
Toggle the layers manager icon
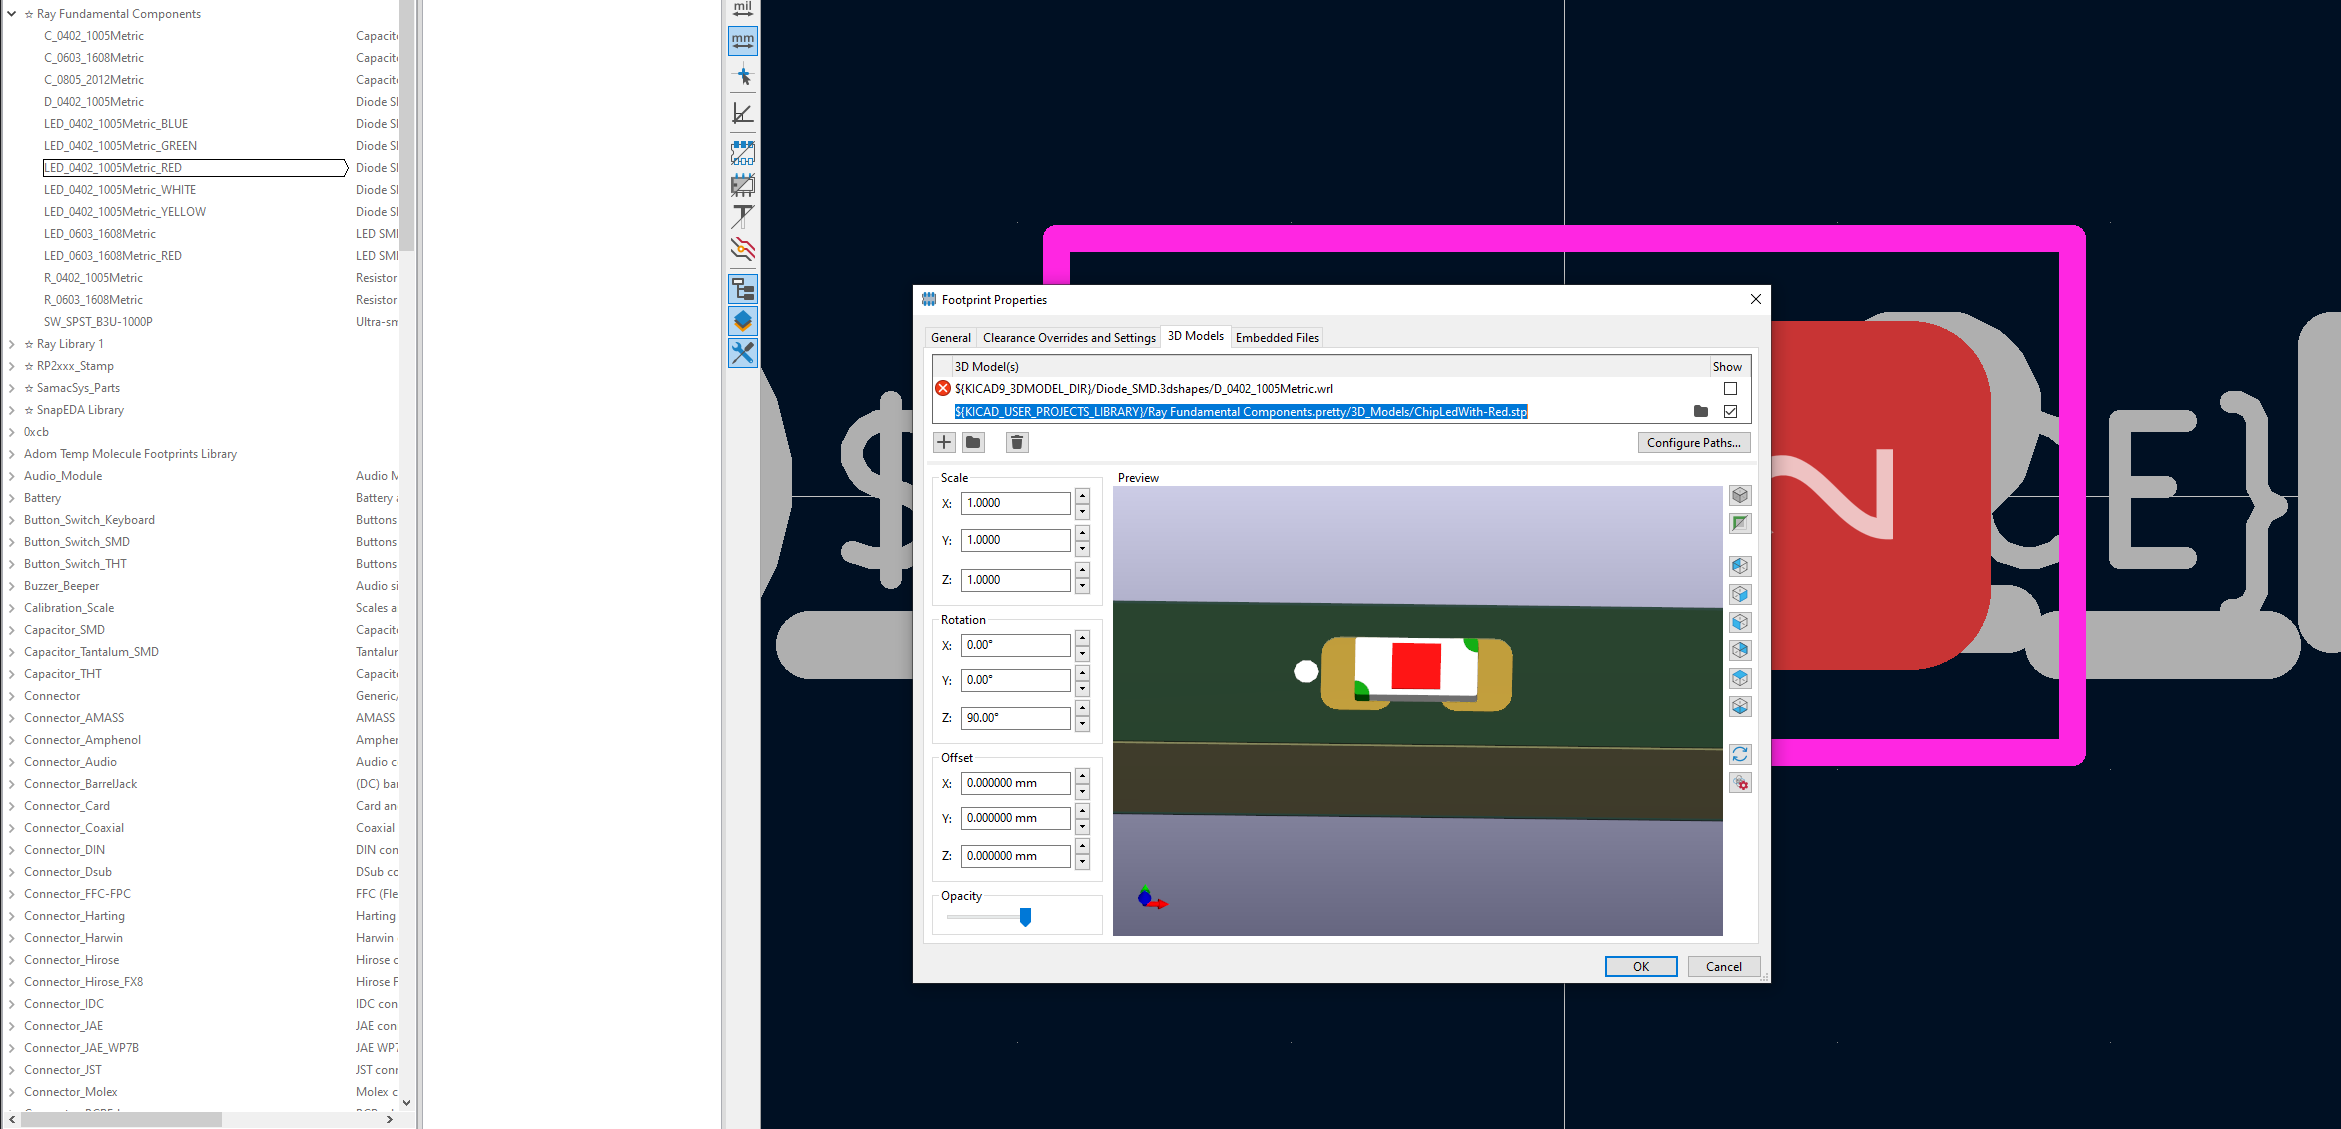point(743,321)
